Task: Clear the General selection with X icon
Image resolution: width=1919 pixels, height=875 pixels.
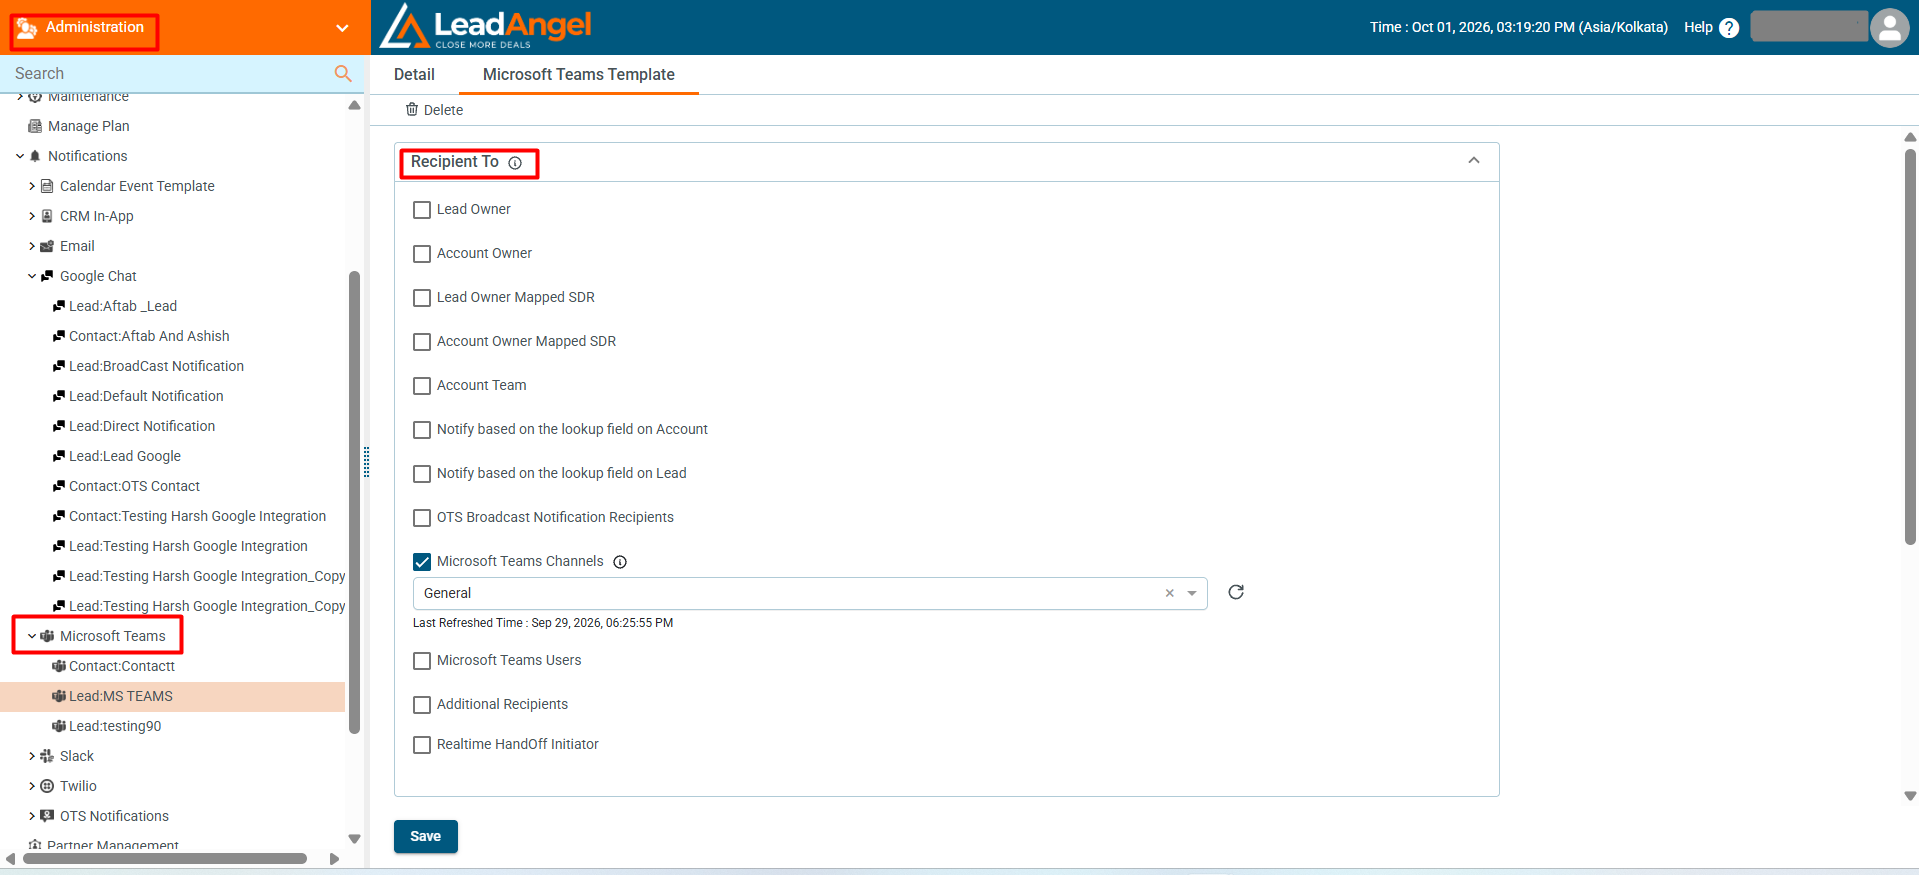Action: pos(1170,593)
